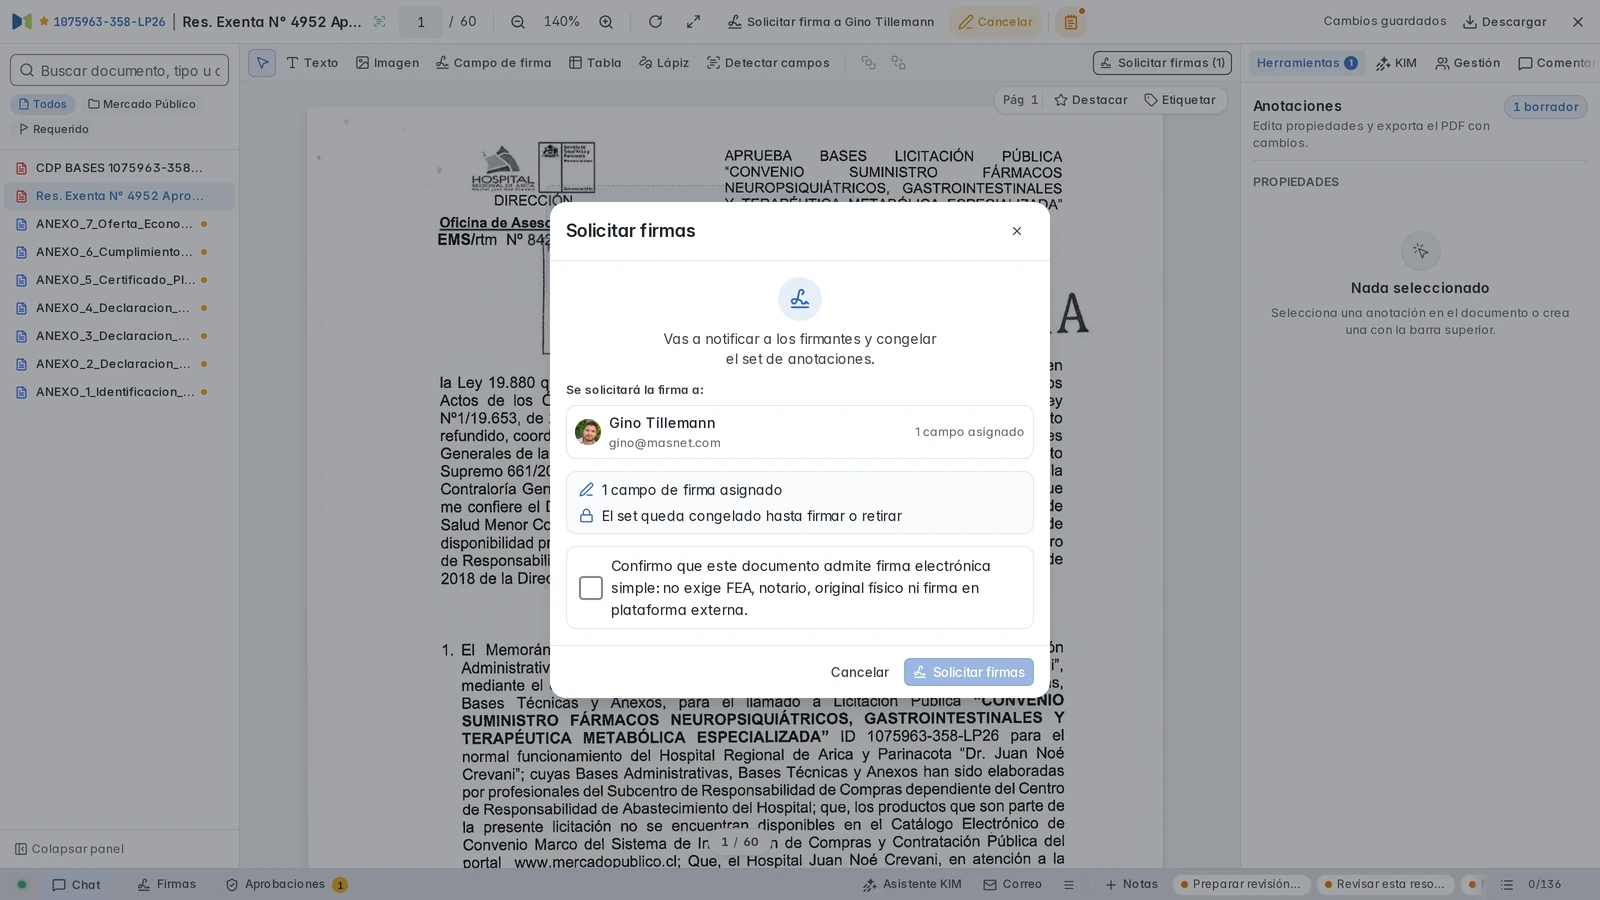Rotate the page with the refresh icon
Image resolution: width=1600 pixels, height=900 pixels.
pos(655,22)
